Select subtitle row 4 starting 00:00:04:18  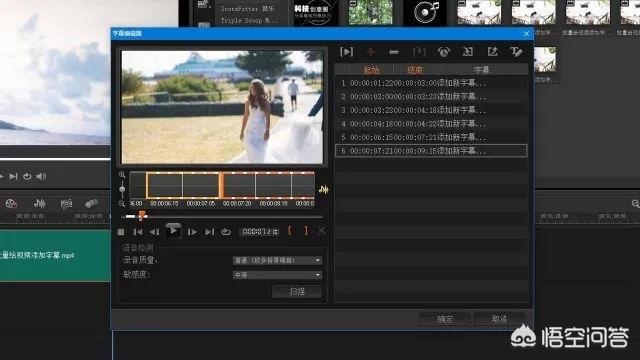(431, 123)
